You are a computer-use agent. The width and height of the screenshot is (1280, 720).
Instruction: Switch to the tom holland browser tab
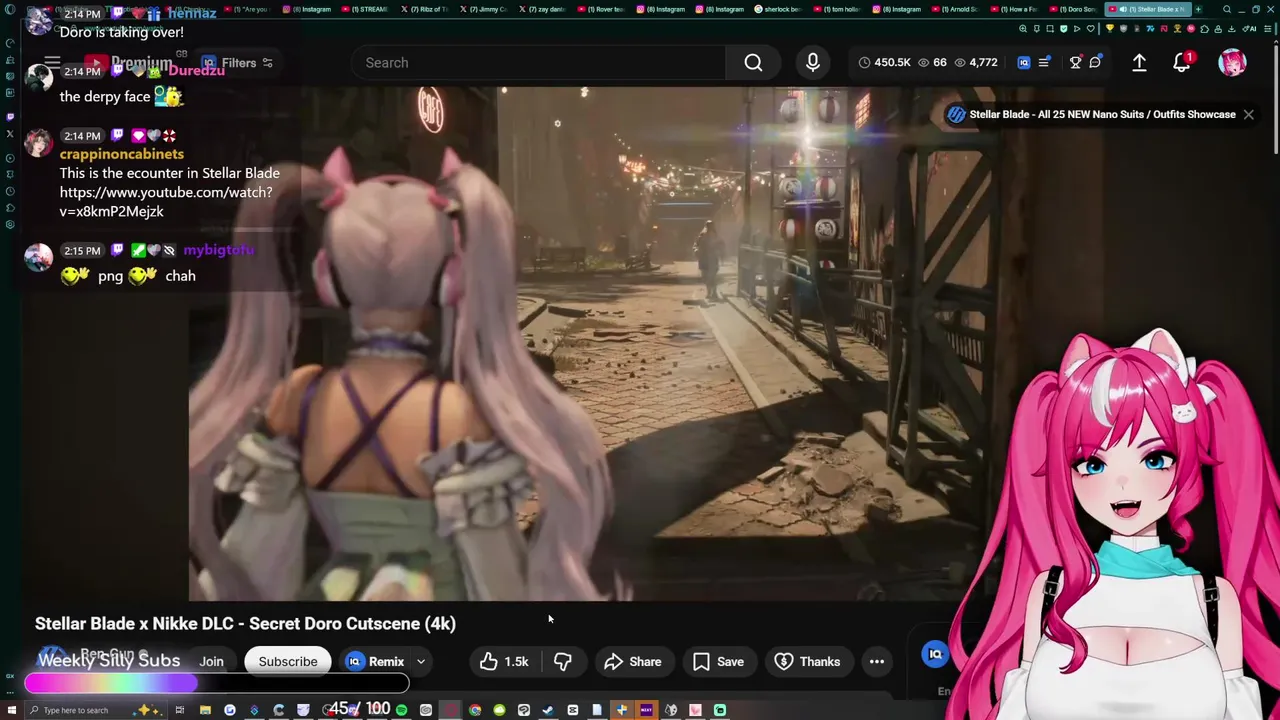[x=837, y=9]
